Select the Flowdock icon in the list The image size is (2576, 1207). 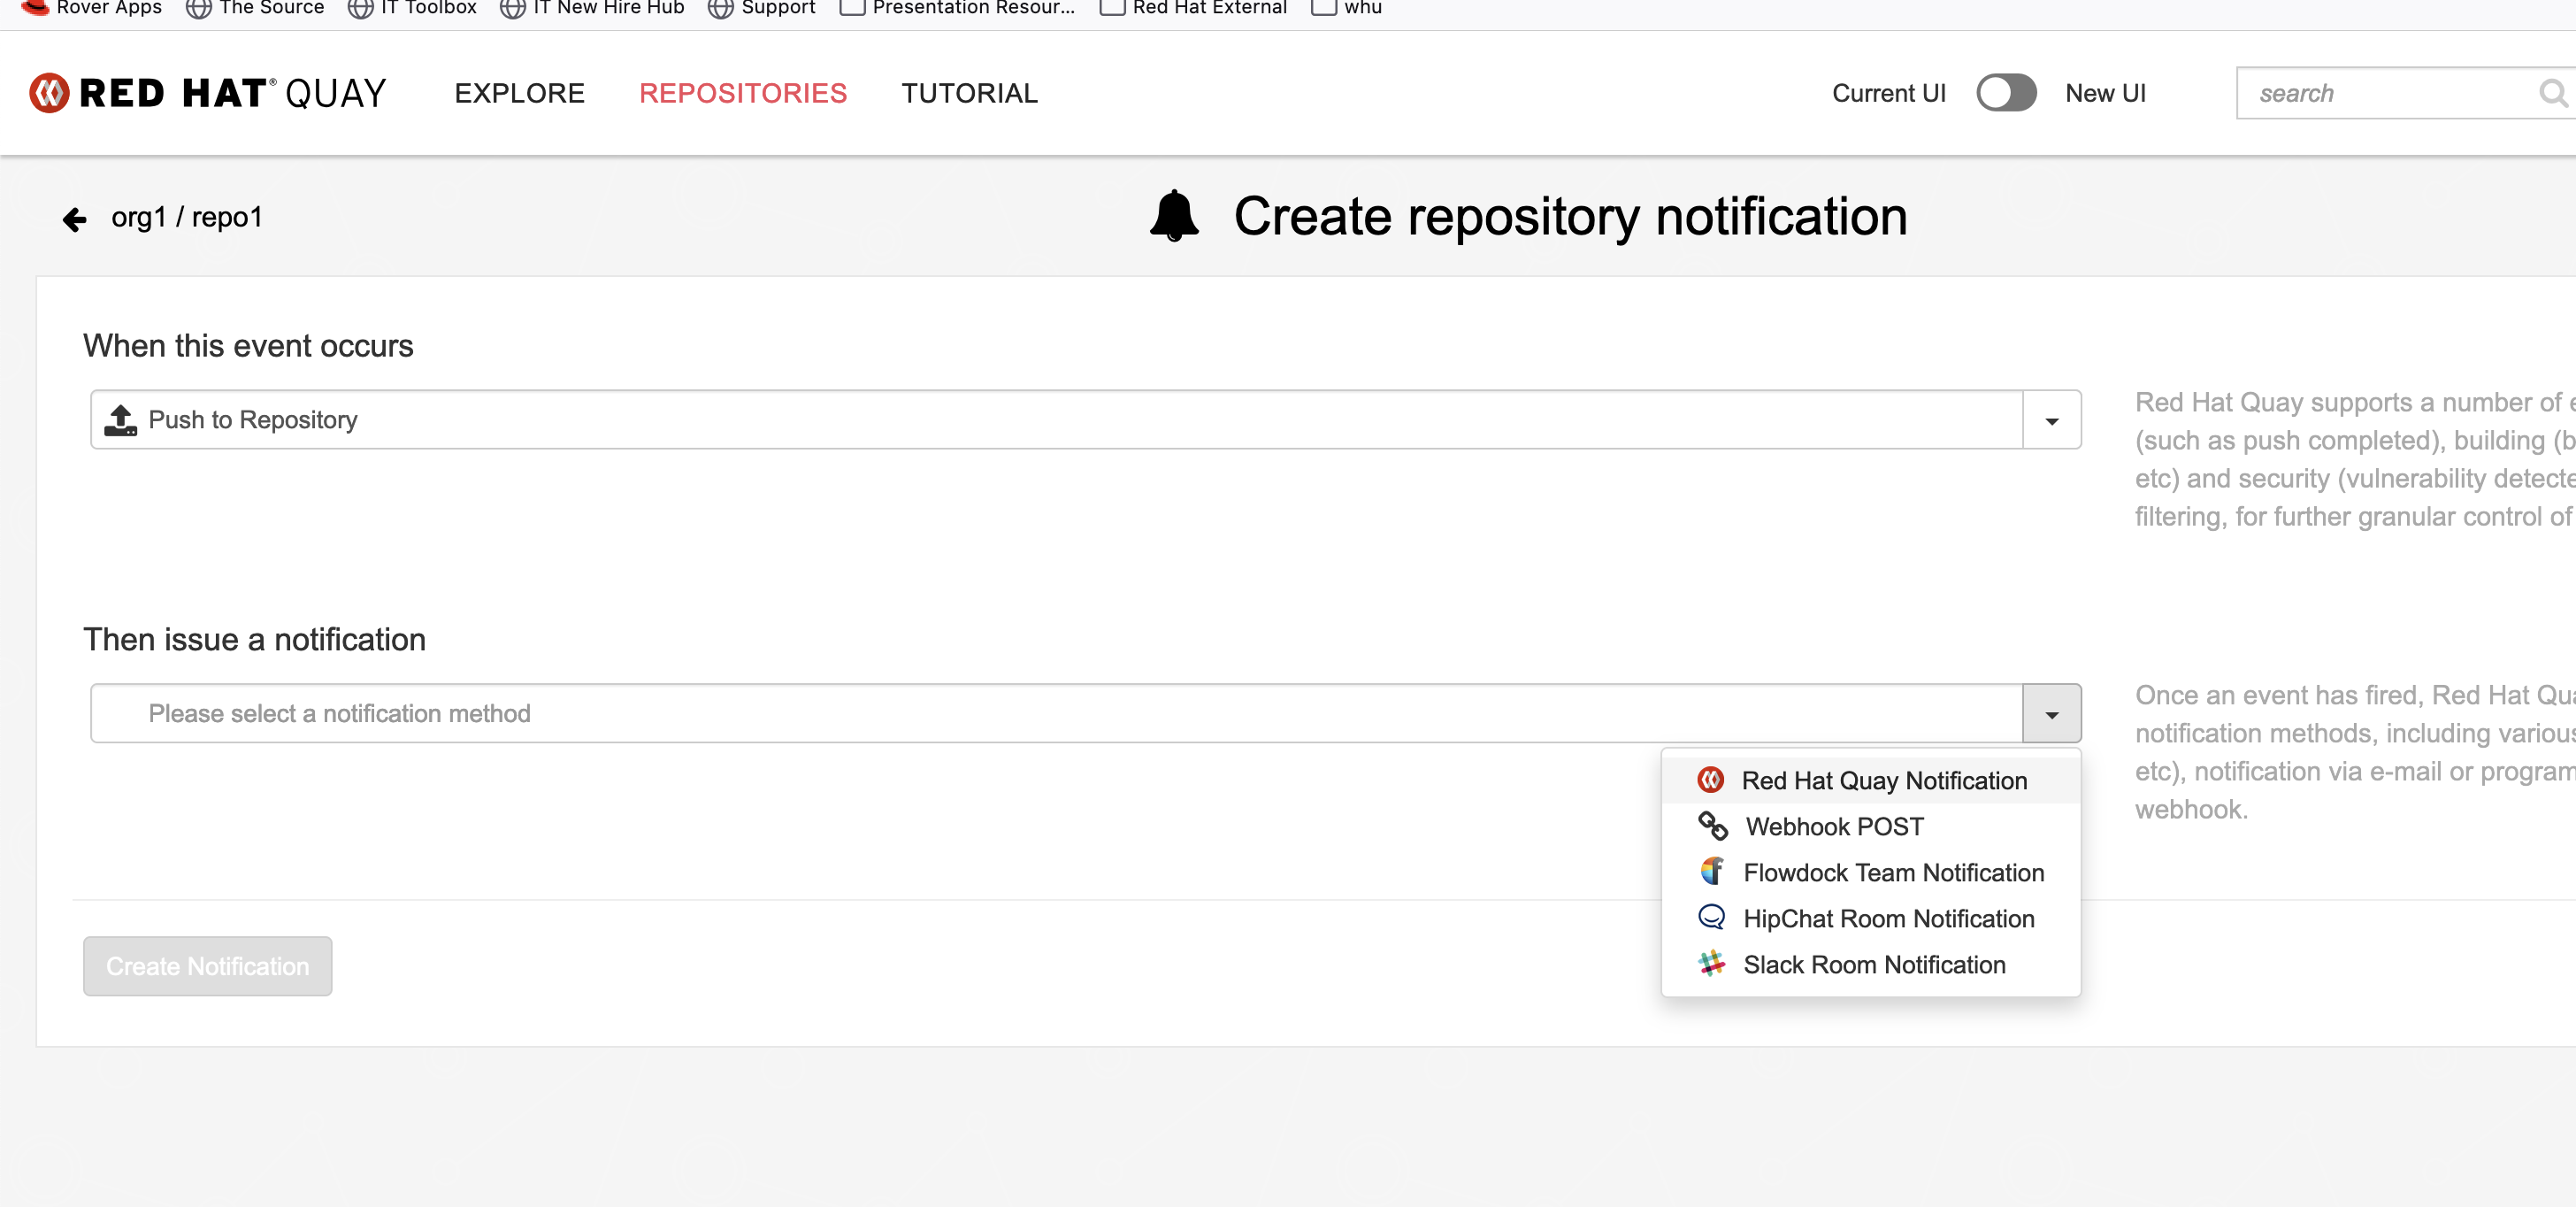coord(1712,872)
